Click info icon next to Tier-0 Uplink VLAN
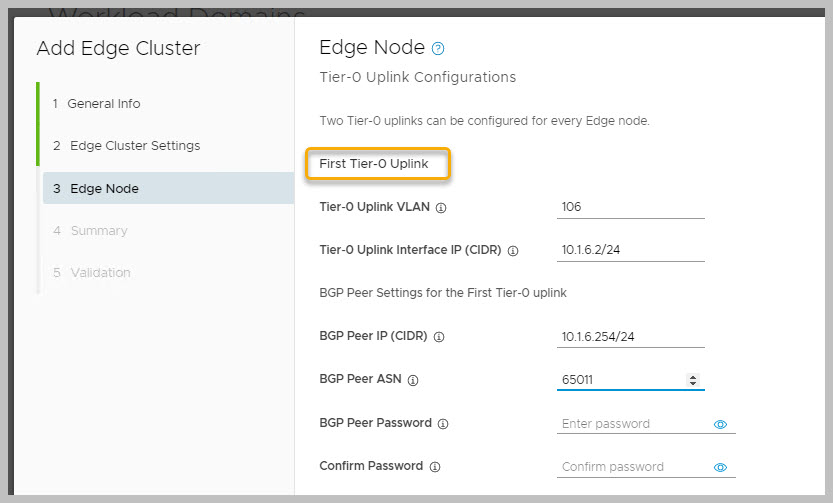The image size is (833, 503). [x=441, y=208]
